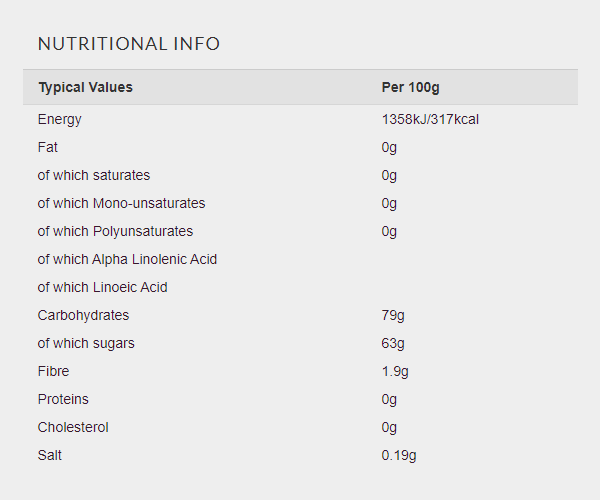Image resolution: width=600 pixels, height=500 pixels.
Task: Click the Nutritional Info heading
Action: tap(129, 44)
